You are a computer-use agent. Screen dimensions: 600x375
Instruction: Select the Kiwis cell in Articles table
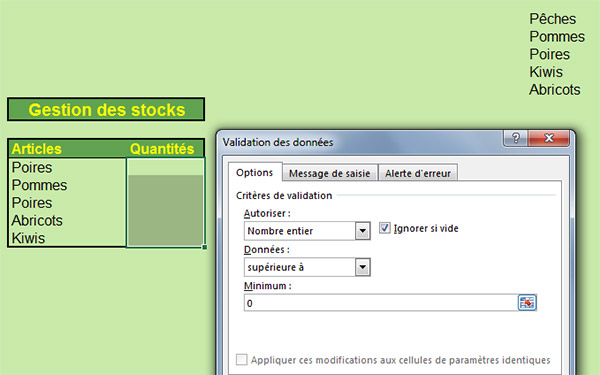pos(67,238)
